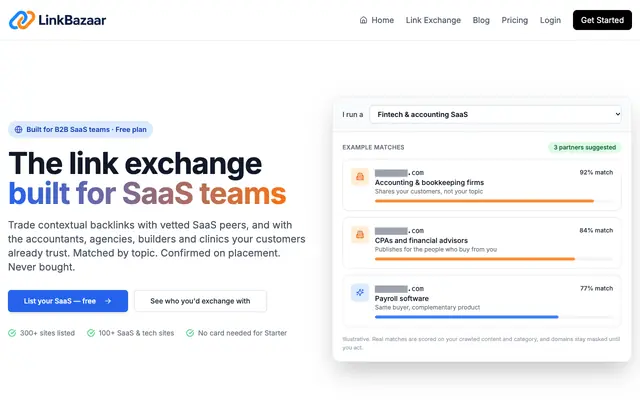The height and width of the screenshot is (400, 640).
Task: Click the orange icon for CPAs and financial advisors
Action: click(x=360, y=235)
